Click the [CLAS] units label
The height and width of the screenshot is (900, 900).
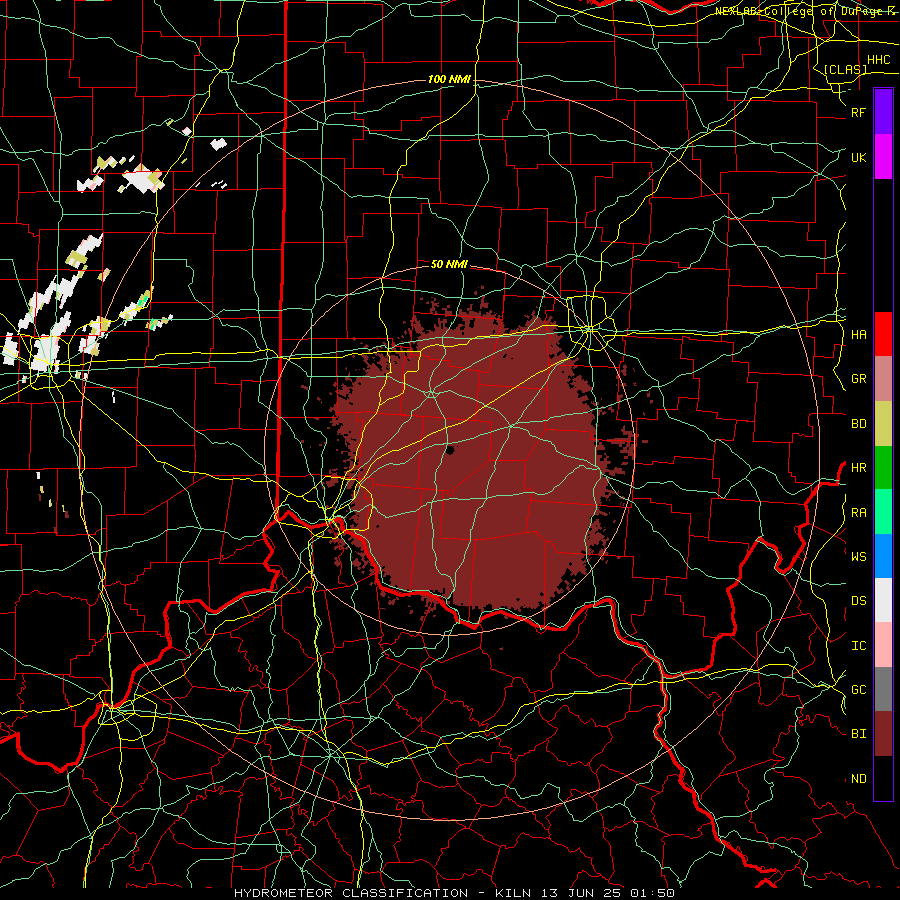(x=845, y=69)
